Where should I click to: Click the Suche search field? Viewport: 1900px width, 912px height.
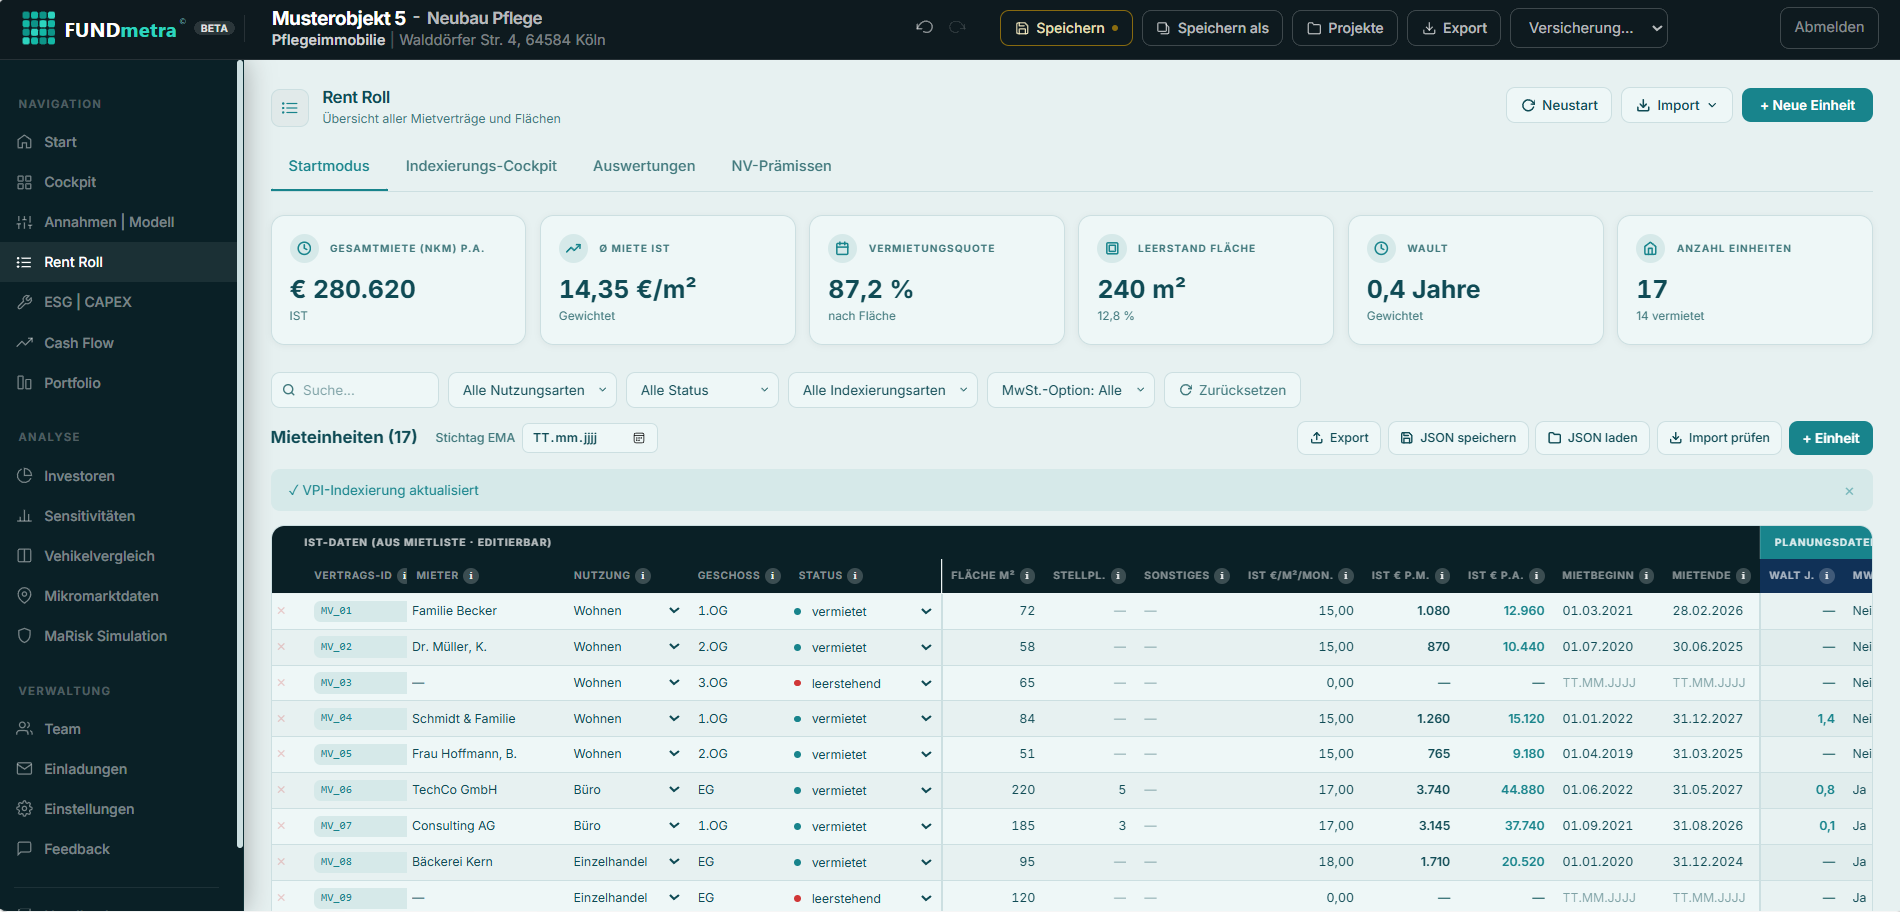coord(355,390)
